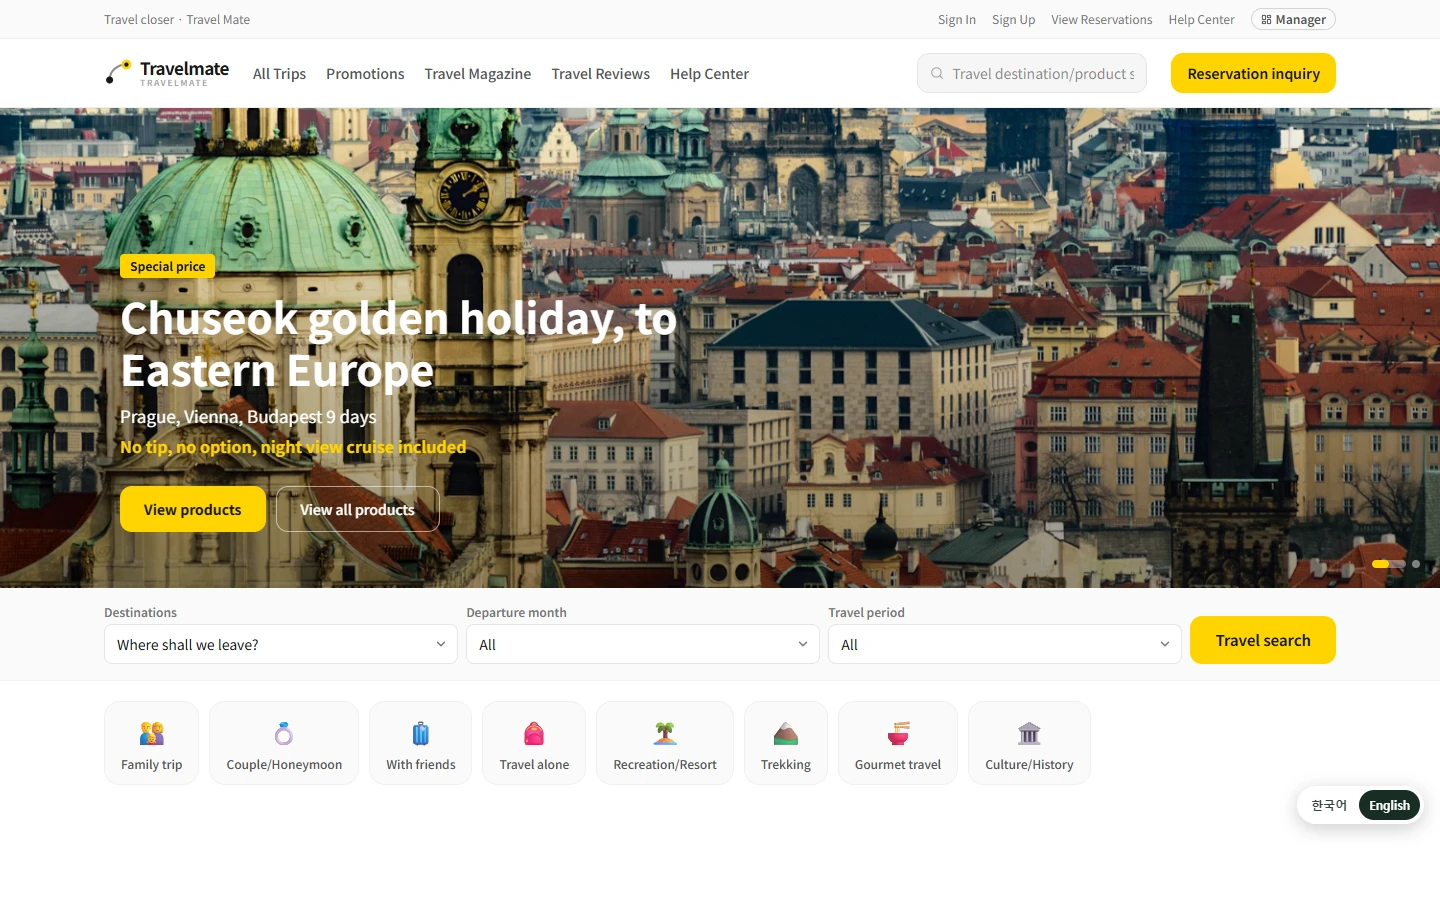Click the Travel search button
The width and height of the screenshot is (1440, 900).
(x=1263, y=640)
